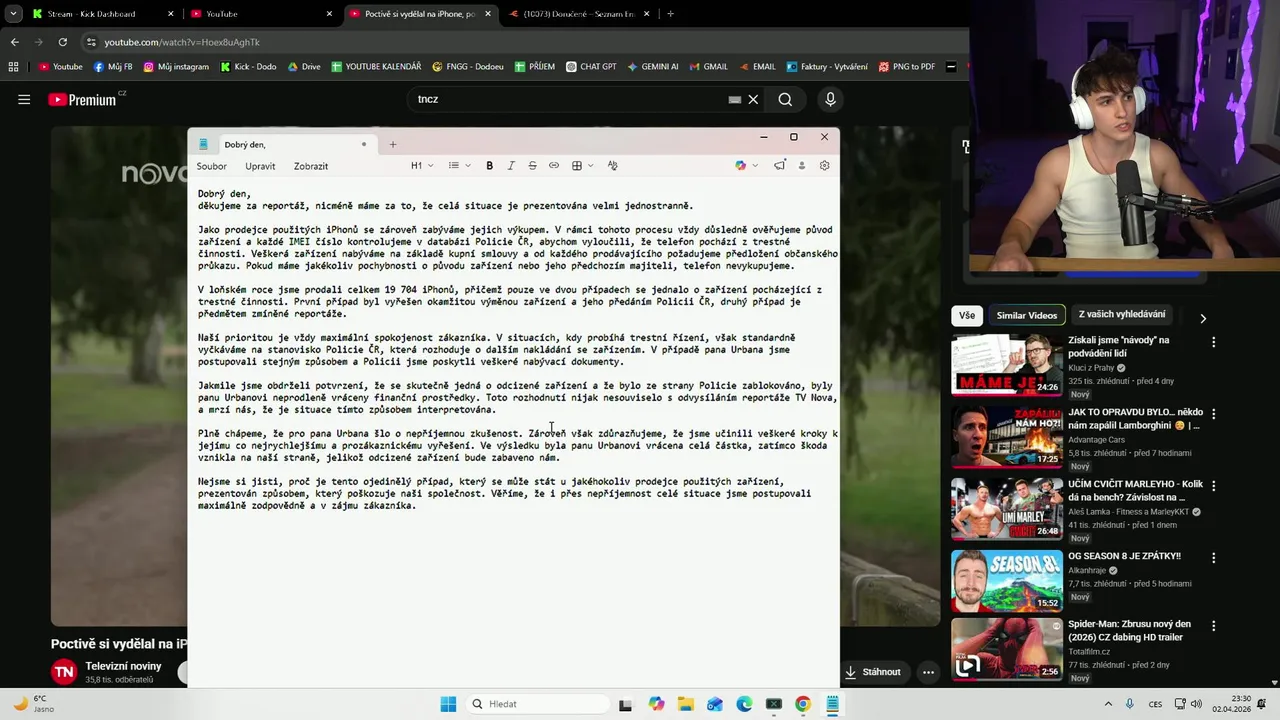
Task: Open the Notepad megaphone announcements icon
Action: coord(779,166)
